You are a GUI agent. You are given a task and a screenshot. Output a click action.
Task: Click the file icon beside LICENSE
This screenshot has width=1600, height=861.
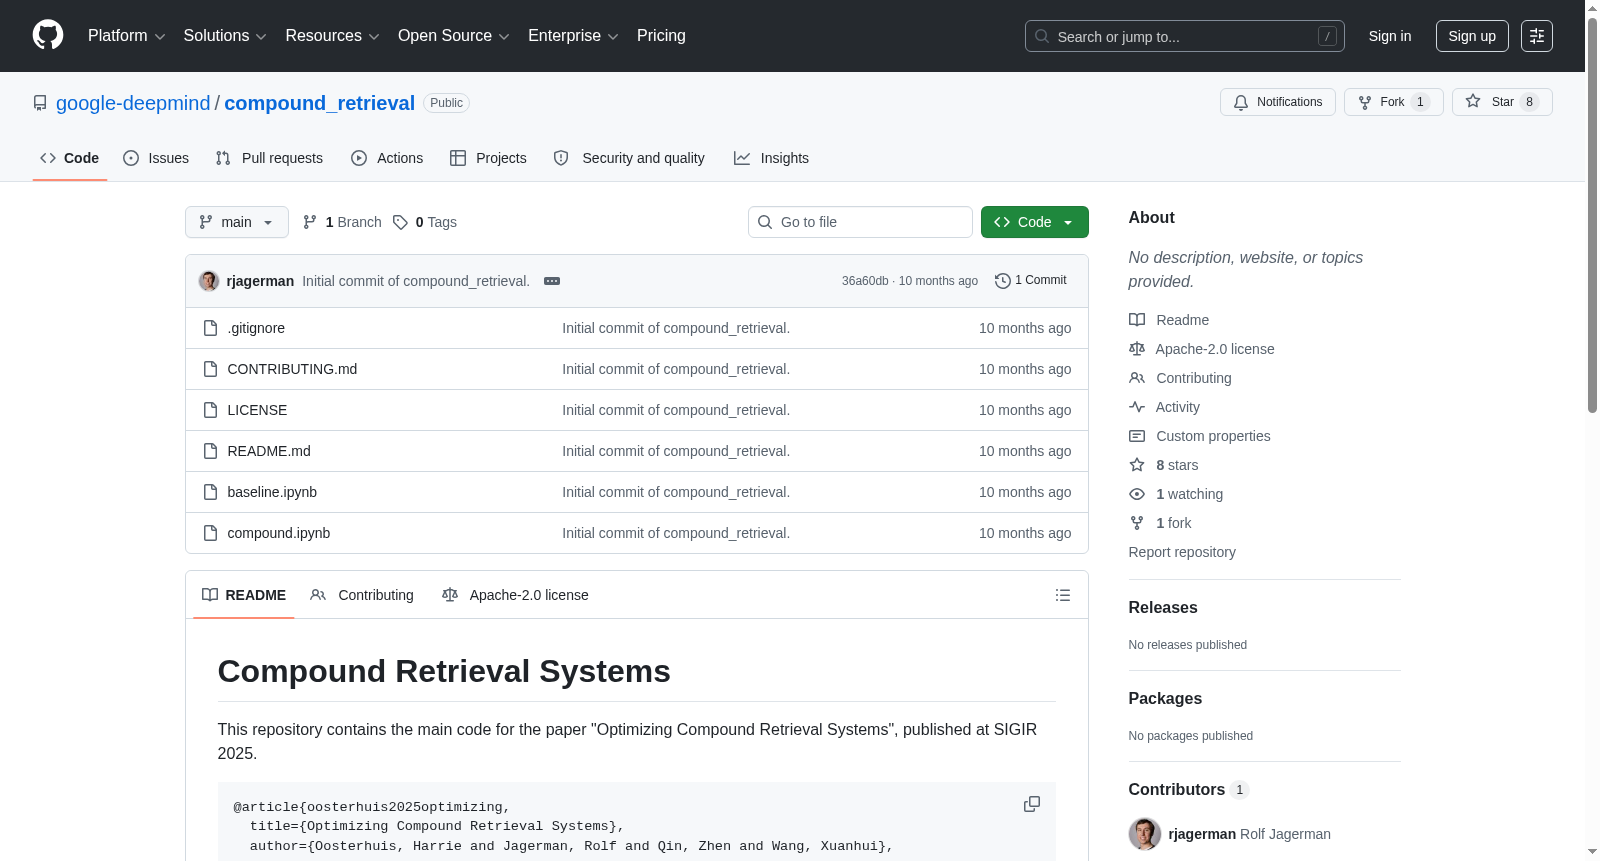tap(210, 410)
